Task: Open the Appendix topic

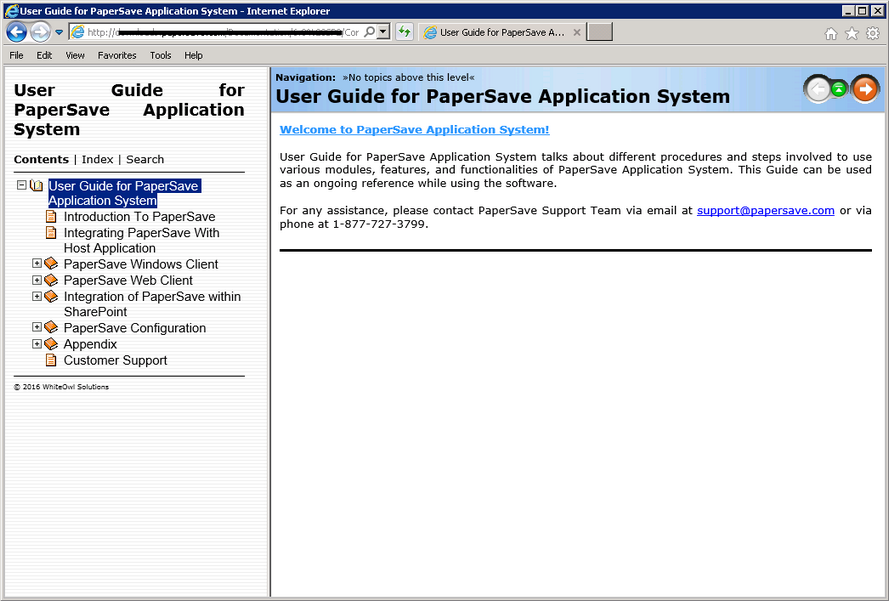Action: coord(90,345)
